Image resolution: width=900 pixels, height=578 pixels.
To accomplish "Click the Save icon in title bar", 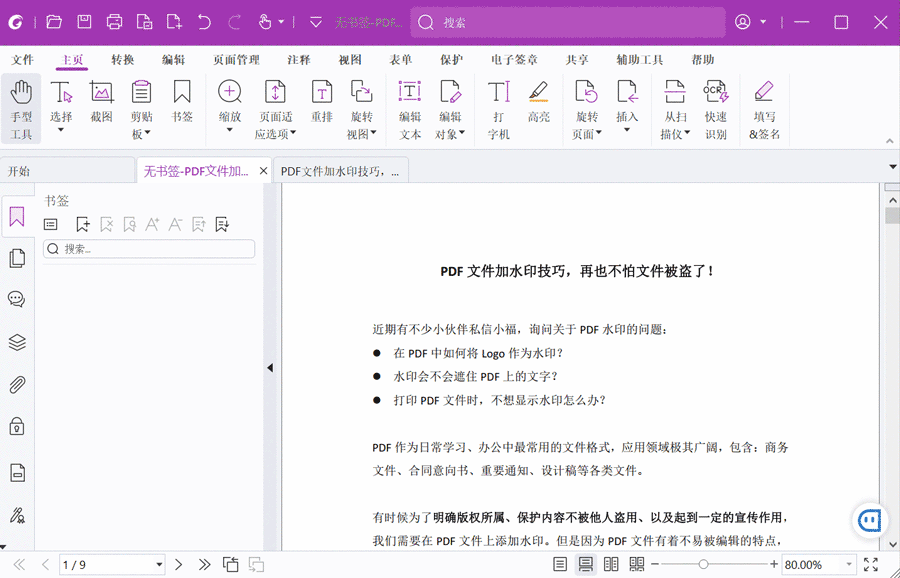I will 84,22.
